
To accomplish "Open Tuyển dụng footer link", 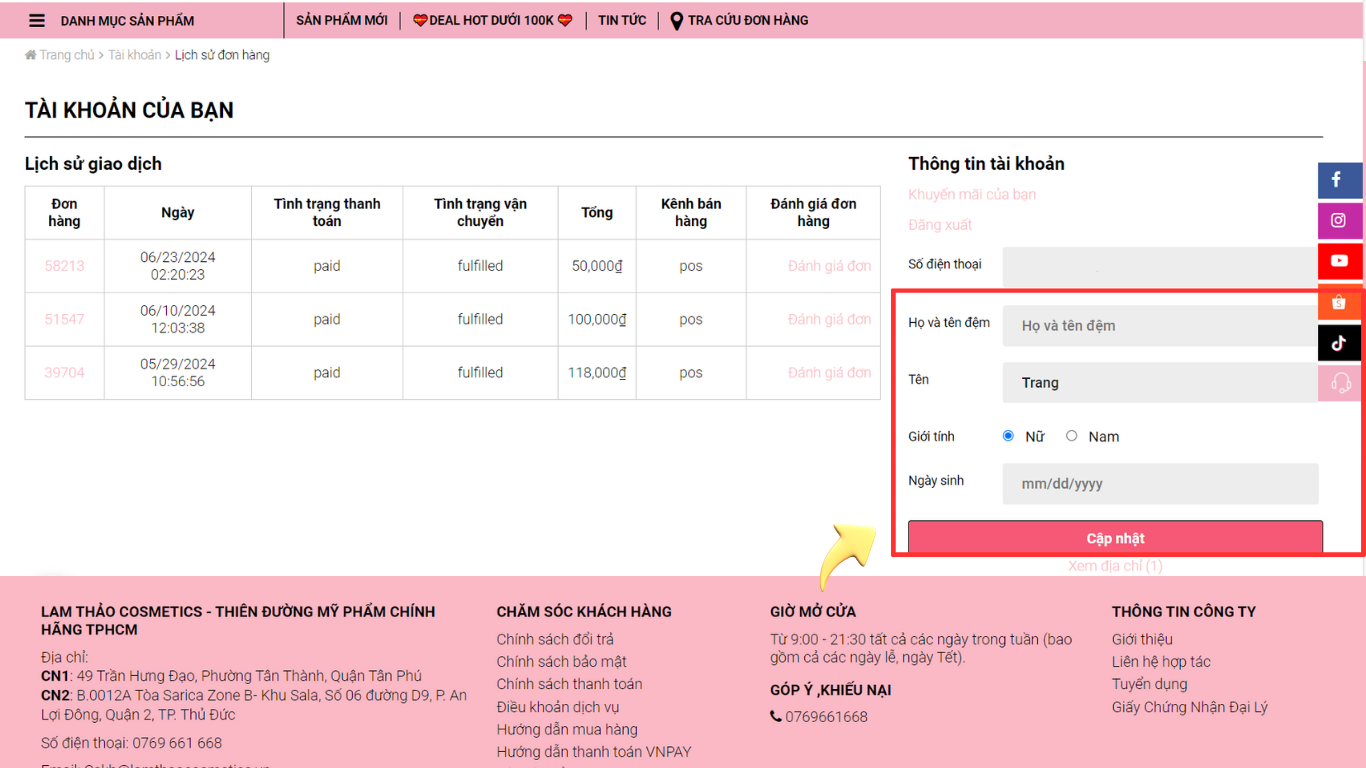I will (1150, 684).
